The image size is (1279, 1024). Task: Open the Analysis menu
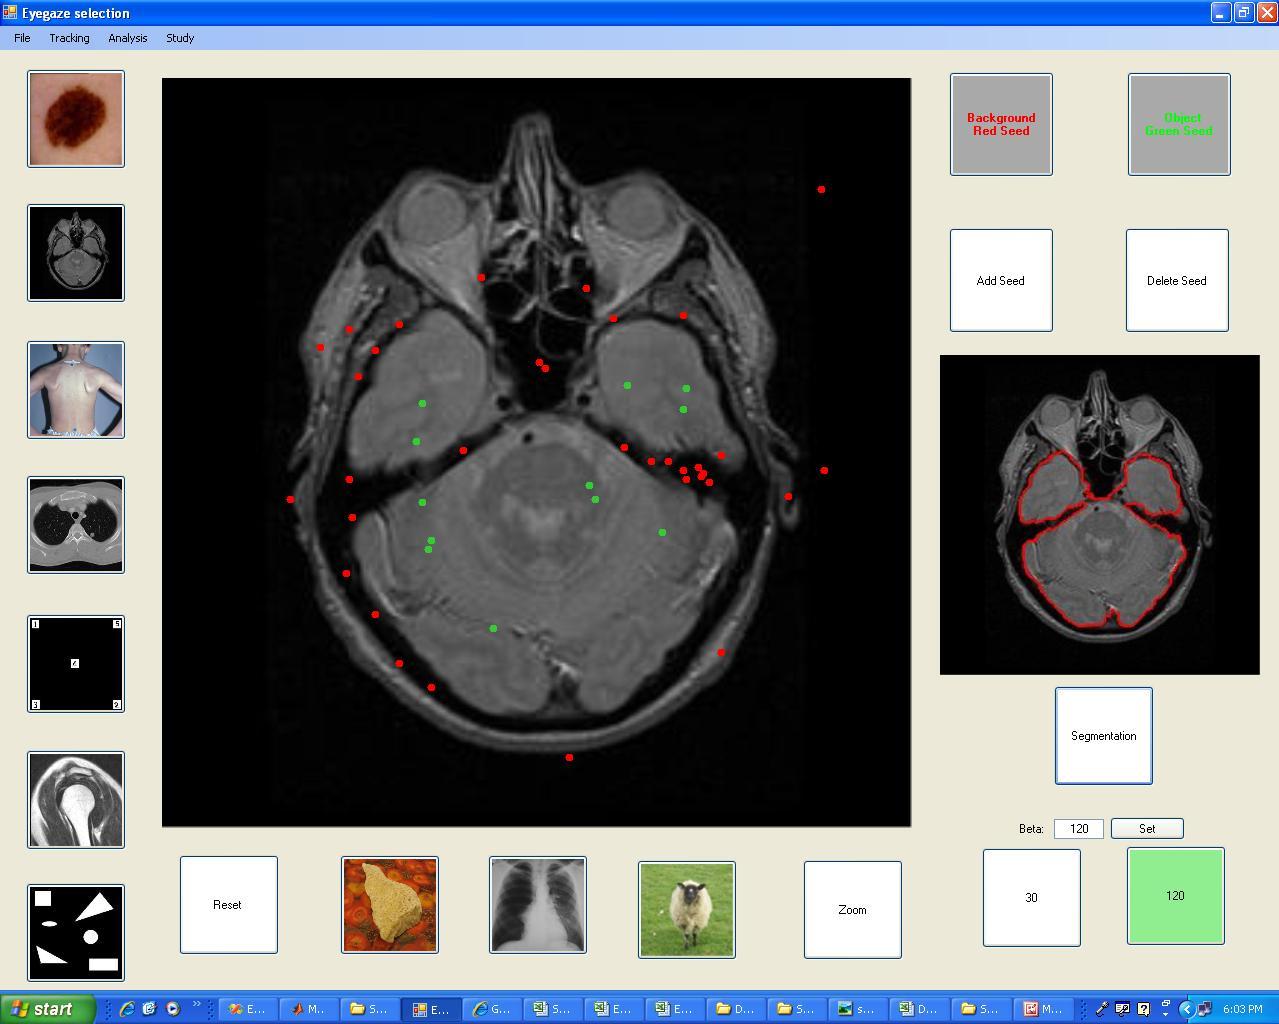[x=128, y=38]
